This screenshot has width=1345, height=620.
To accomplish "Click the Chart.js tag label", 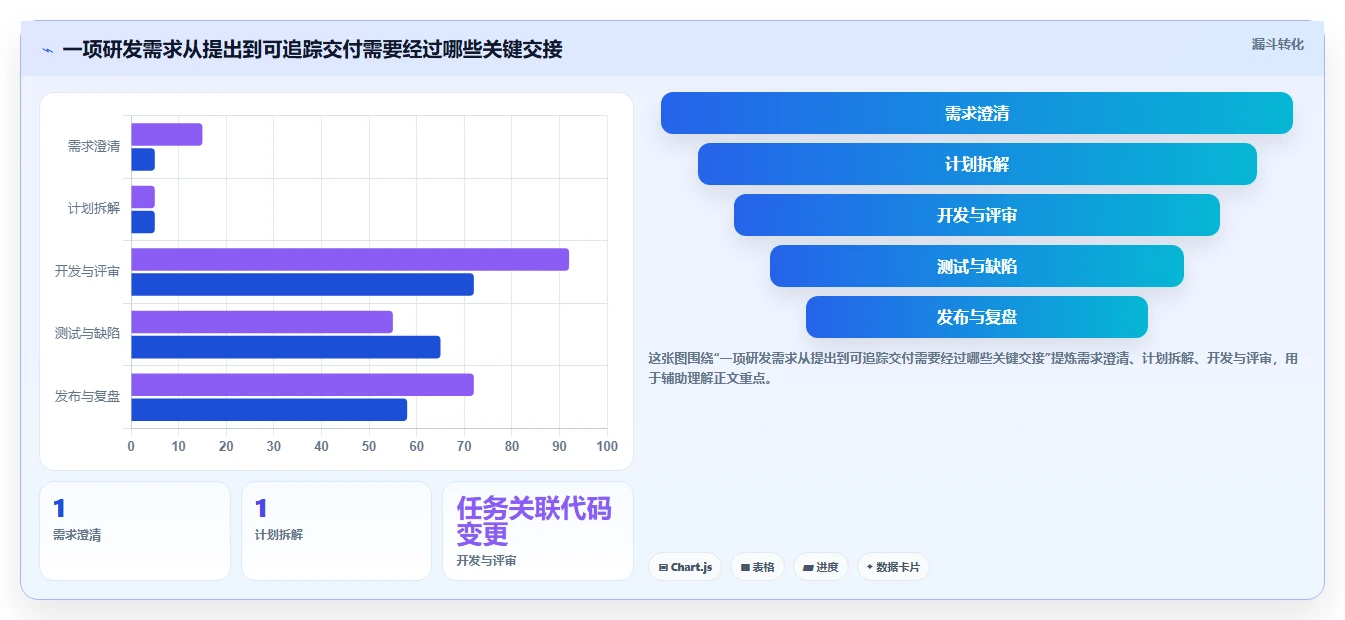I will pos(691,567).
